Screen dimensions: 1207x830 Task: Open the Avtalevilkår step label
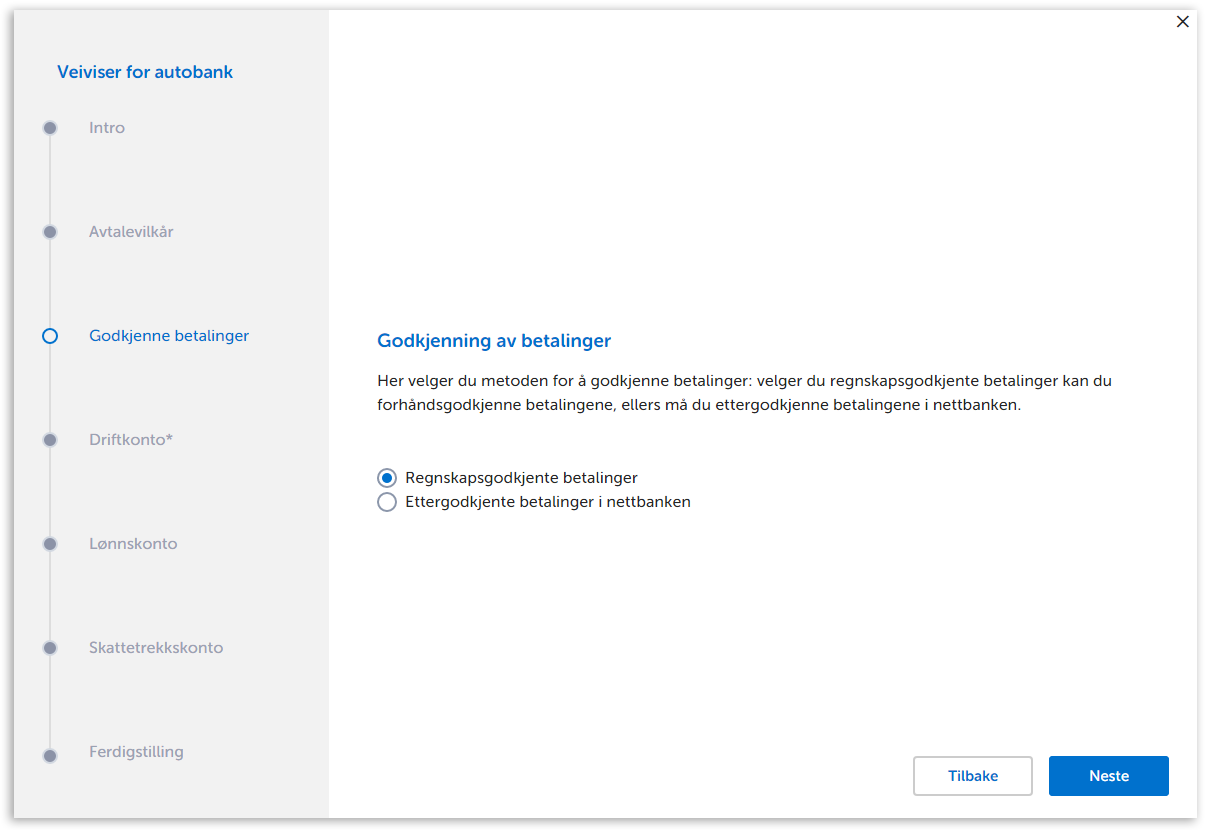[131, 232]
